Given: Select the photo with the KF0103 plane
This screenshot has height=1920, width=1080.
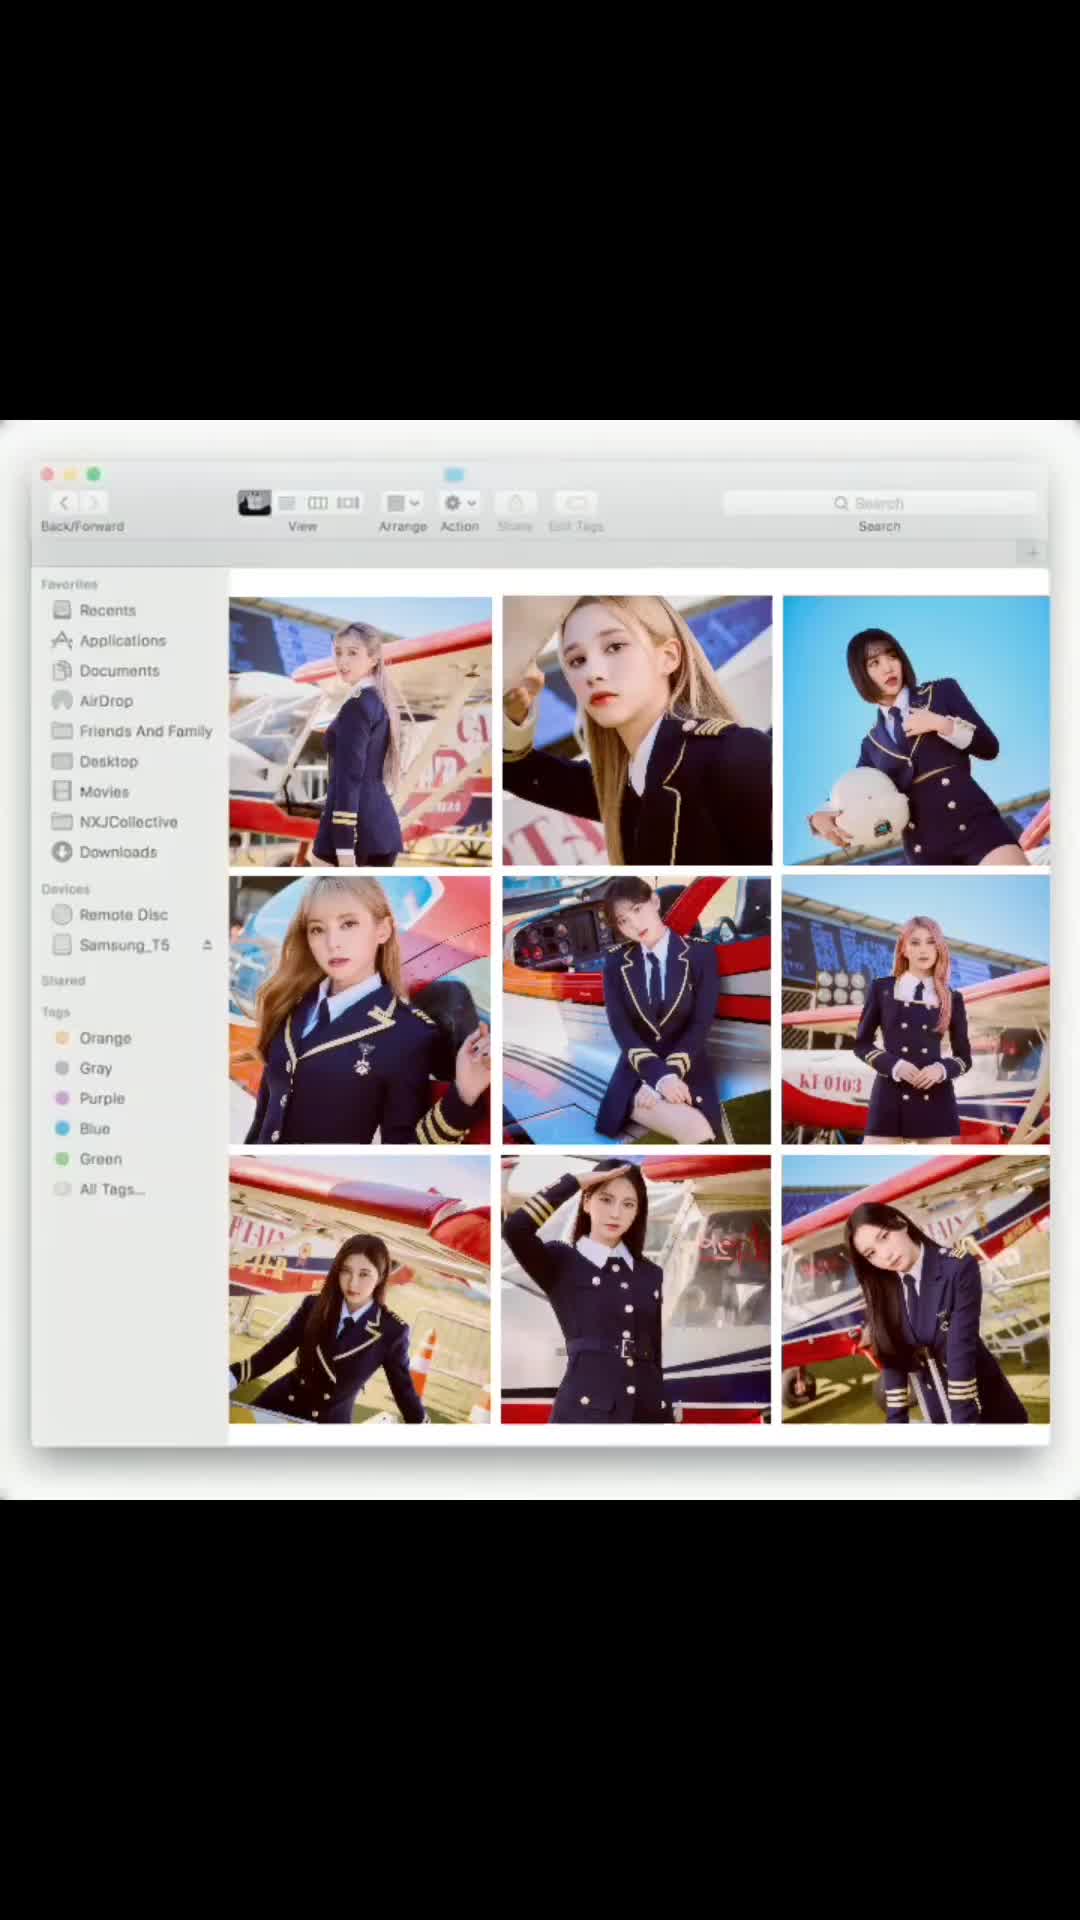Looking at the screenshot, I should point(916,1010).
